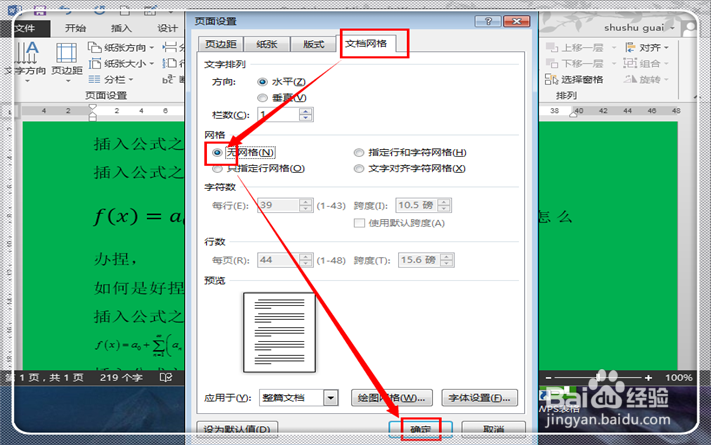Image resolution: width=711 pixels, height=445 pixels.
Task: Click the dialog help question mark button
Action: [x=488, y=21]
